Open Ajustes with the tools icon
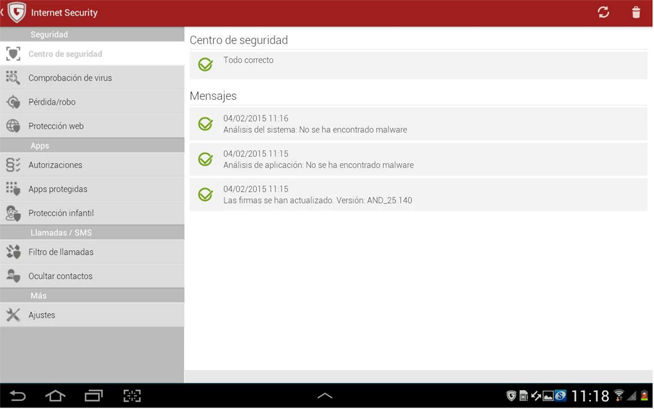This screenshot has width=654, height=409. [x=13, y=315]
